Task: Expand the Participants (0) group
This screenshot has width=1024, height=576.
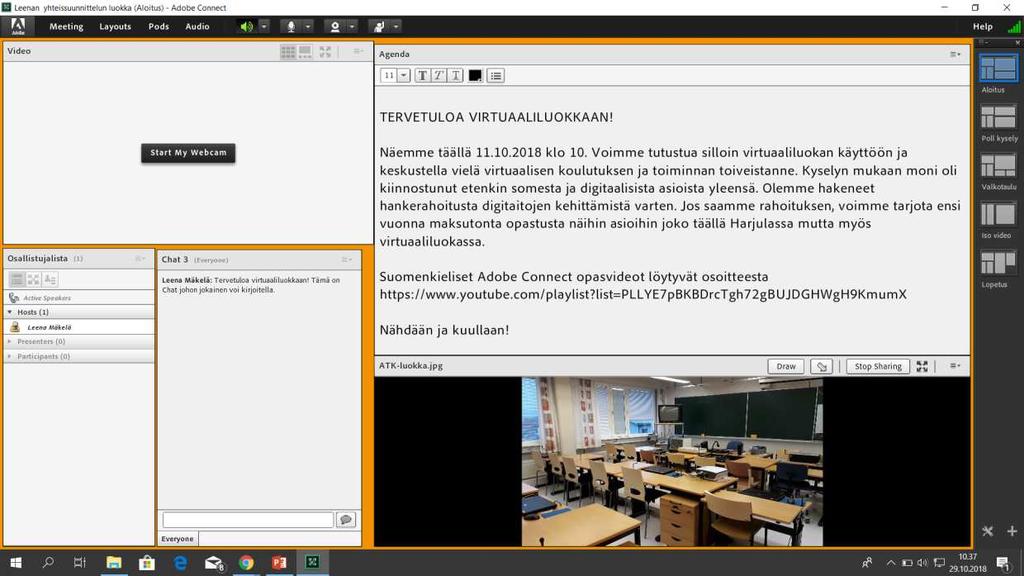Action: [10, 357]
